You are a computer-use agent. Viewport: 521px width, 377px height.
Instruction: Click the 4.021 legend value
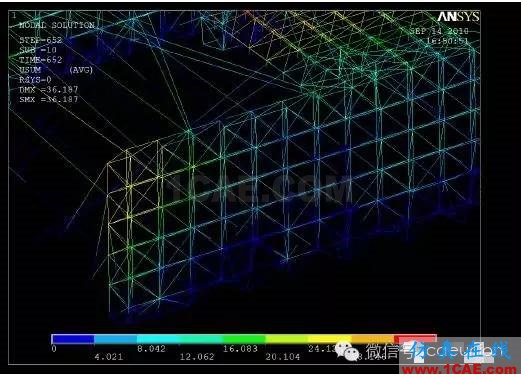[109, 357]
